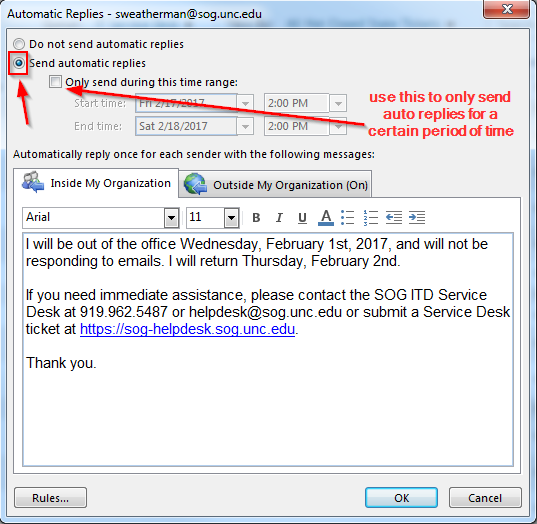537x524 pixels.
Task: Open the End time date dropdown
Action: click(245, 126)
